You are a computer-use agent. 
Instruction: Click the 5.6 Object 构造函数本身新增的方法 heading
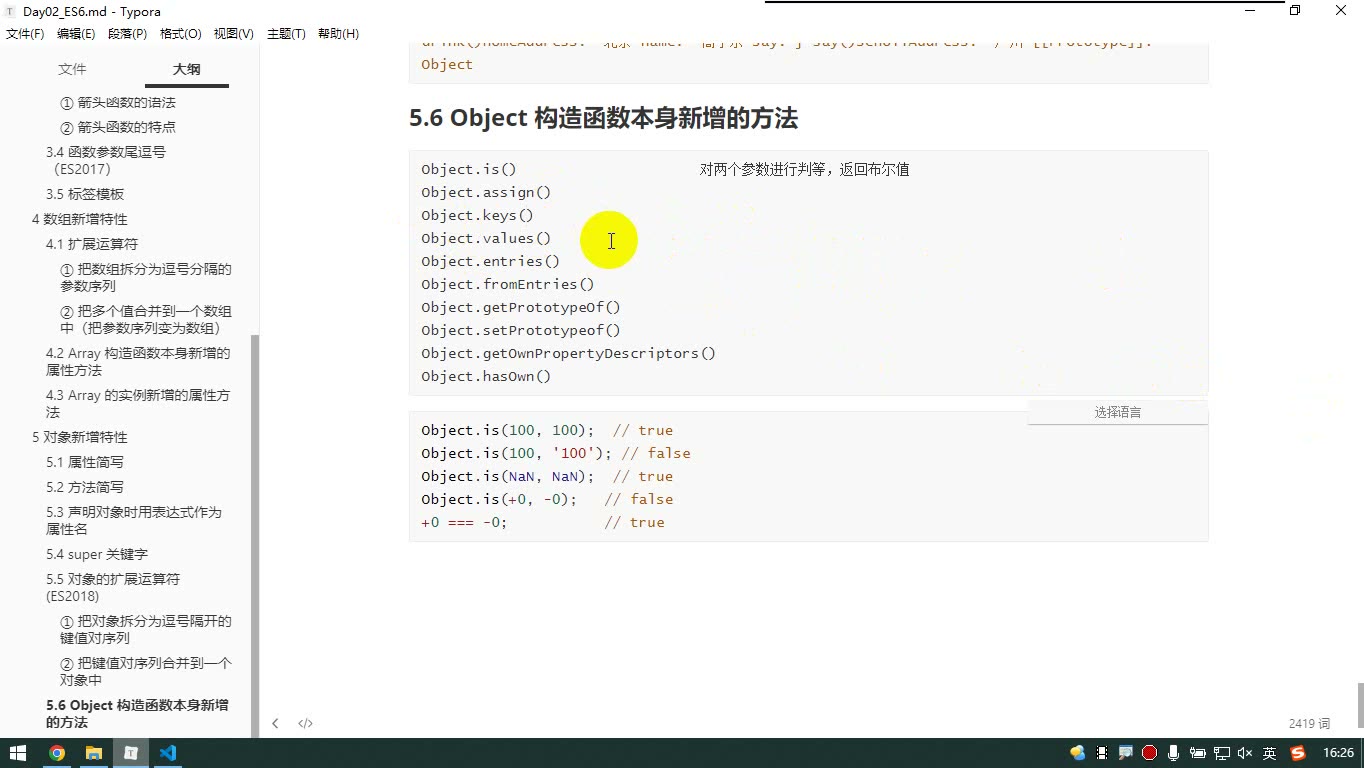(x=603, y=118)
